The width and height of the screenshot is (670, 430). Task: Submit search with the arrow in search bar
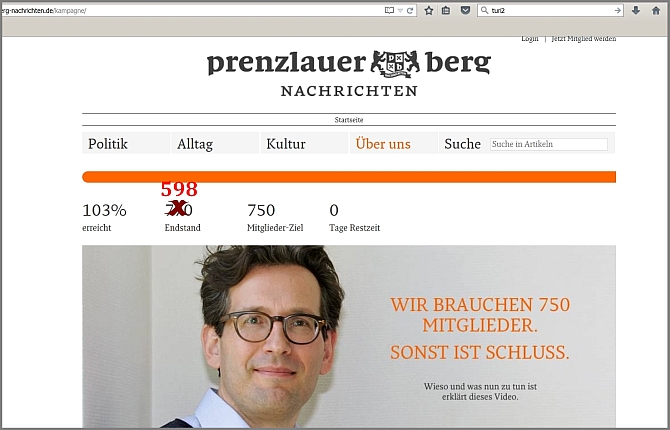click(x=617, y=11)
